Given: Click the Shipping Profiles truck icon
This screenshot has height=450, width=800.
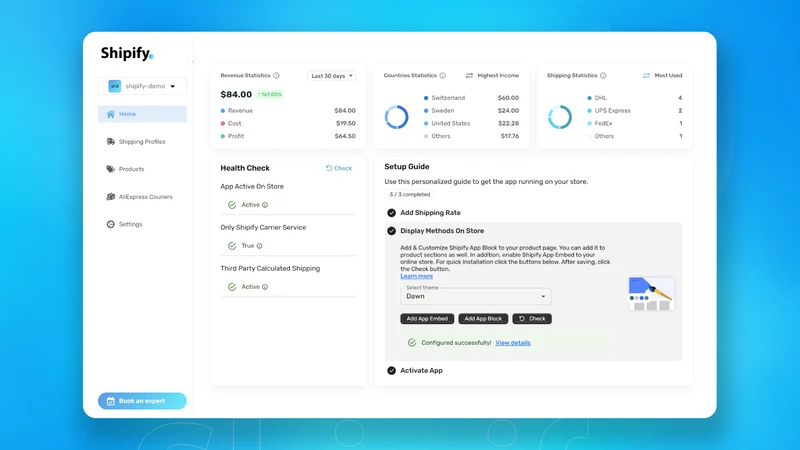Looking at the screenshot, I should pos(110,141).
